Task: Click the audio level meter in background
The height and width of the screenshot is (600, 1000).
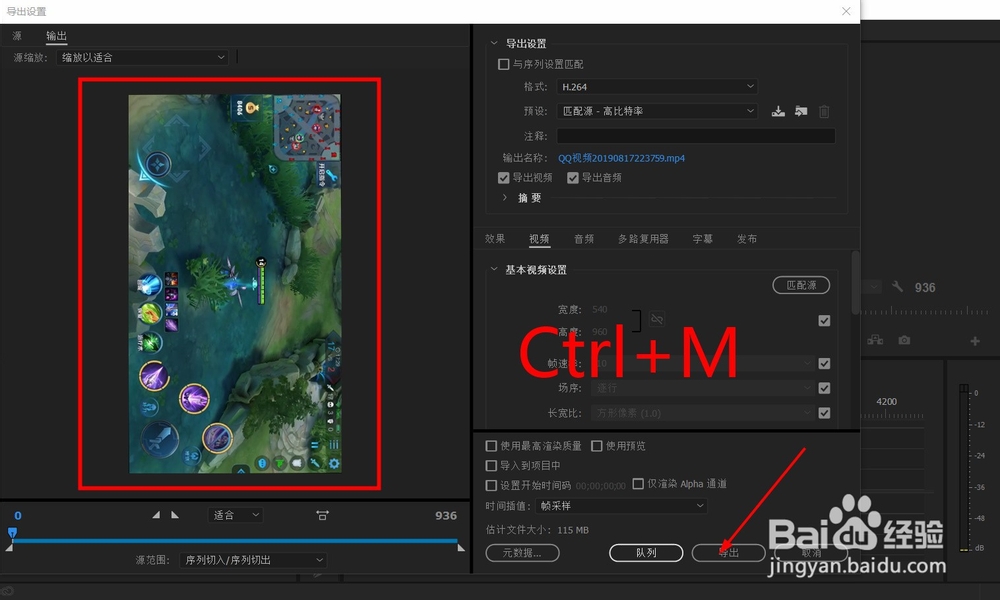Action: (964, 467)
